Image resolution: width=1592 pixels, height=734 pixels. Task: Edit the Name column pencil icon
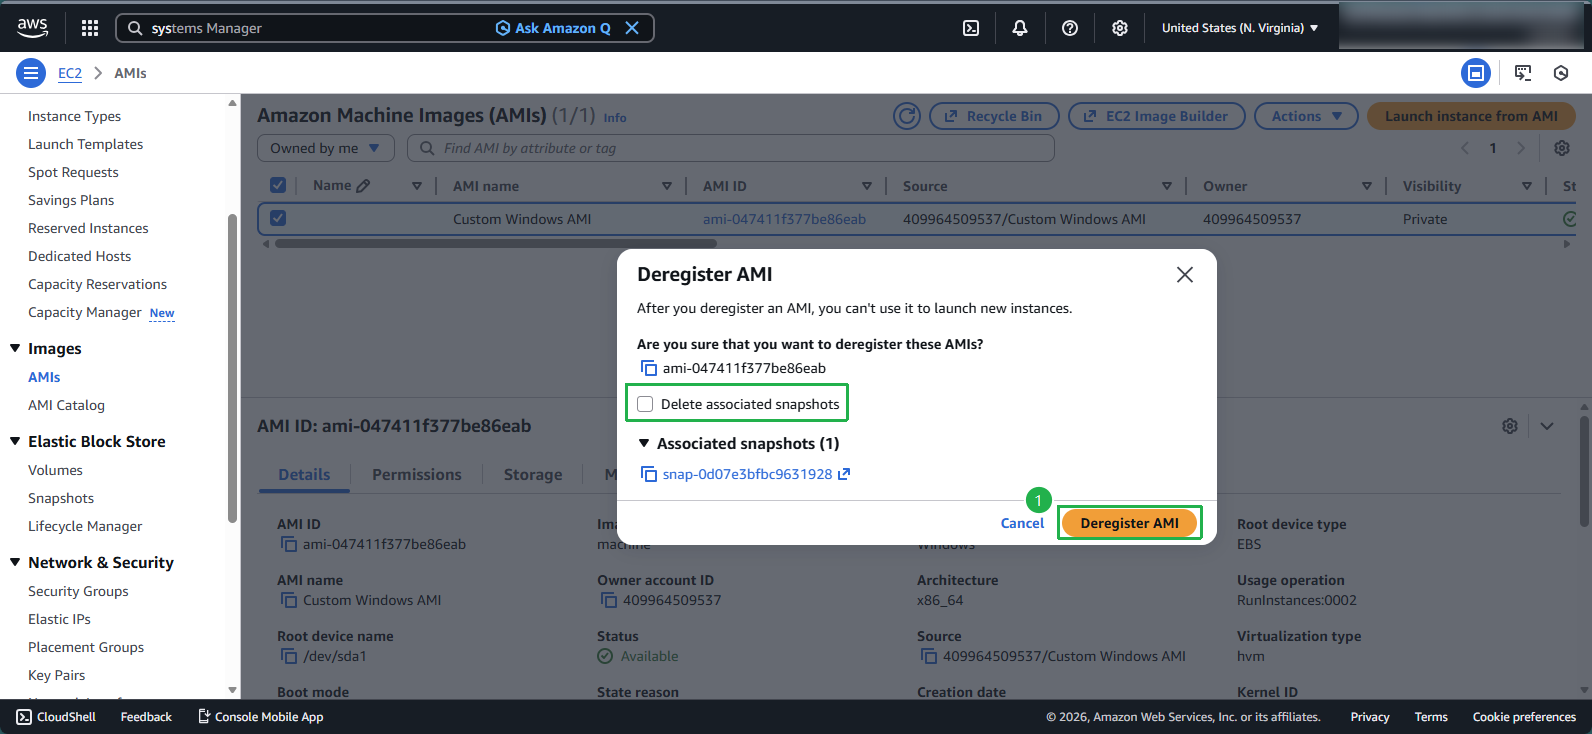pos(363,186)
